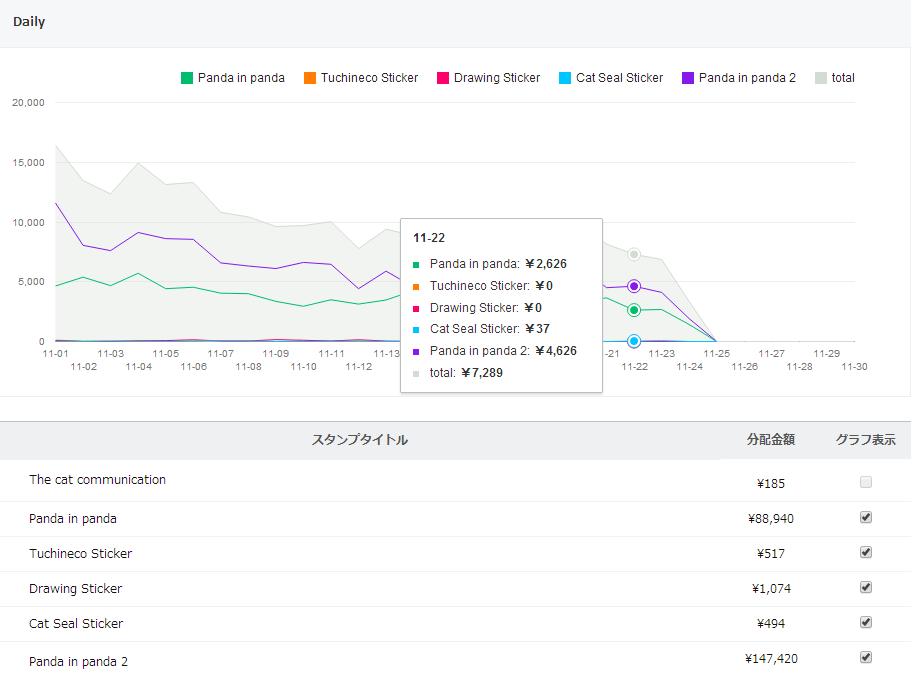Click the gray total legend swatch

pyautogui.click(x=821, y=78)
